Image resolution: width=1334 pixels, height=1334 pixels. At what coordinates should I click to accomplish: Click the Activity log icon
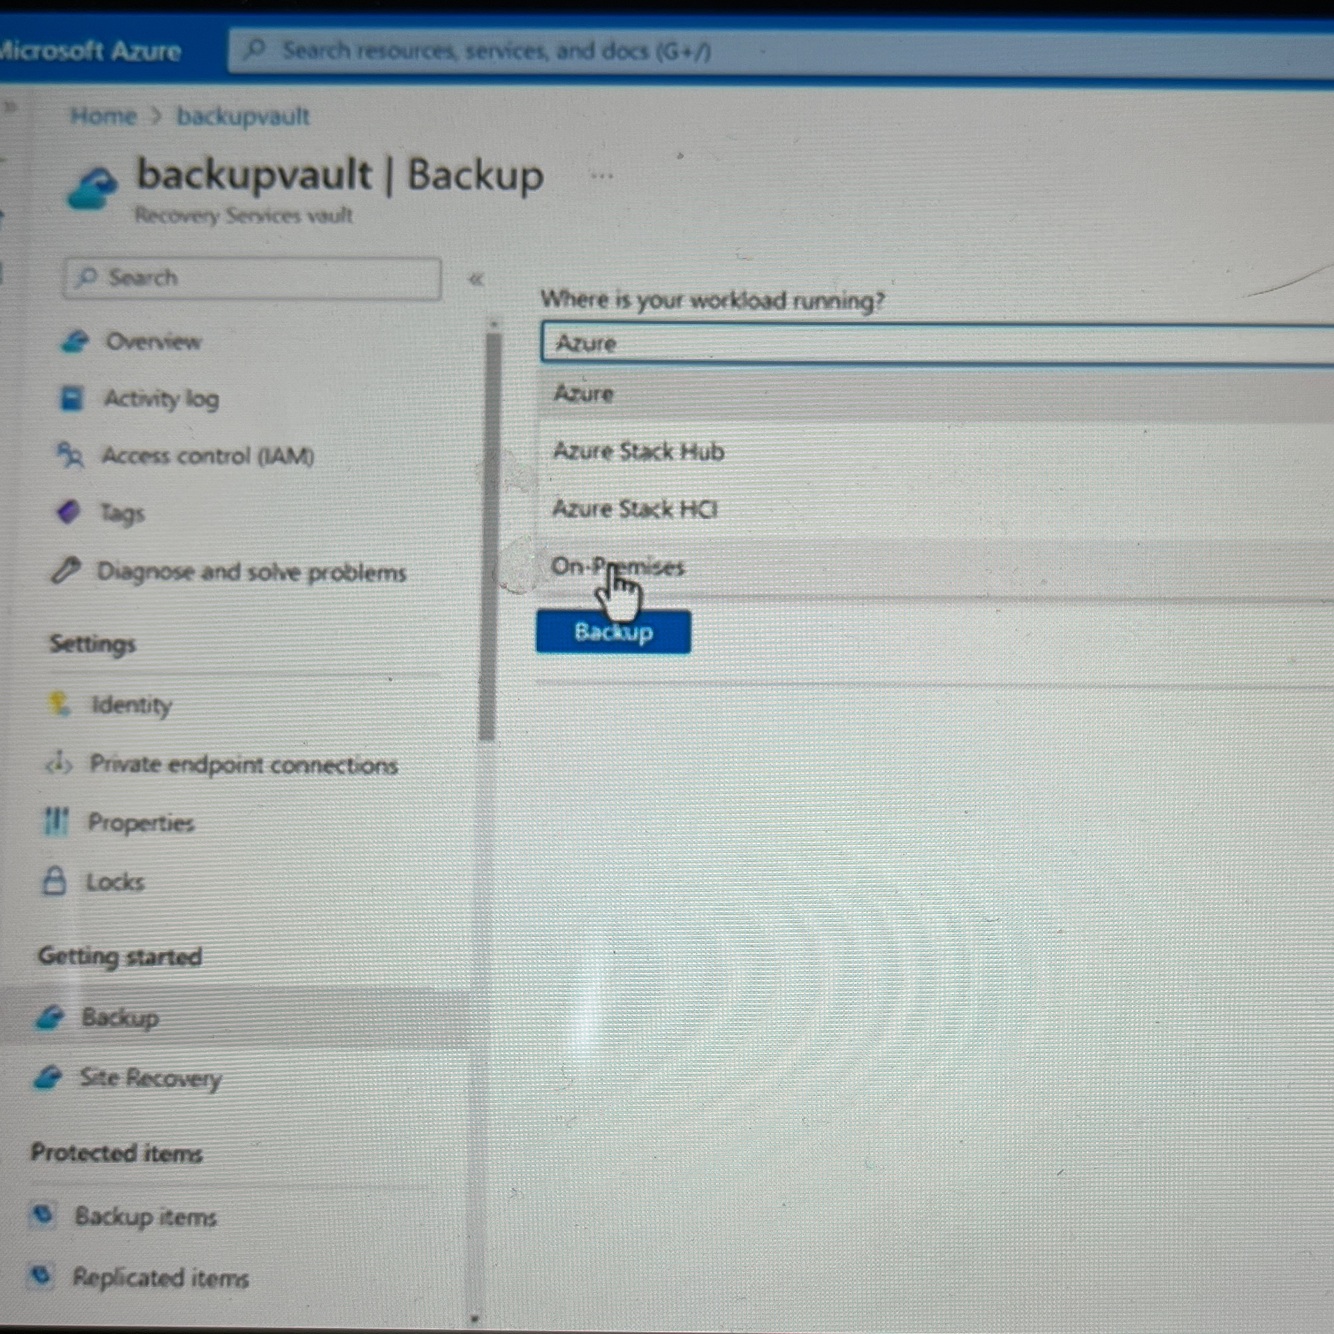click(72, 398)
